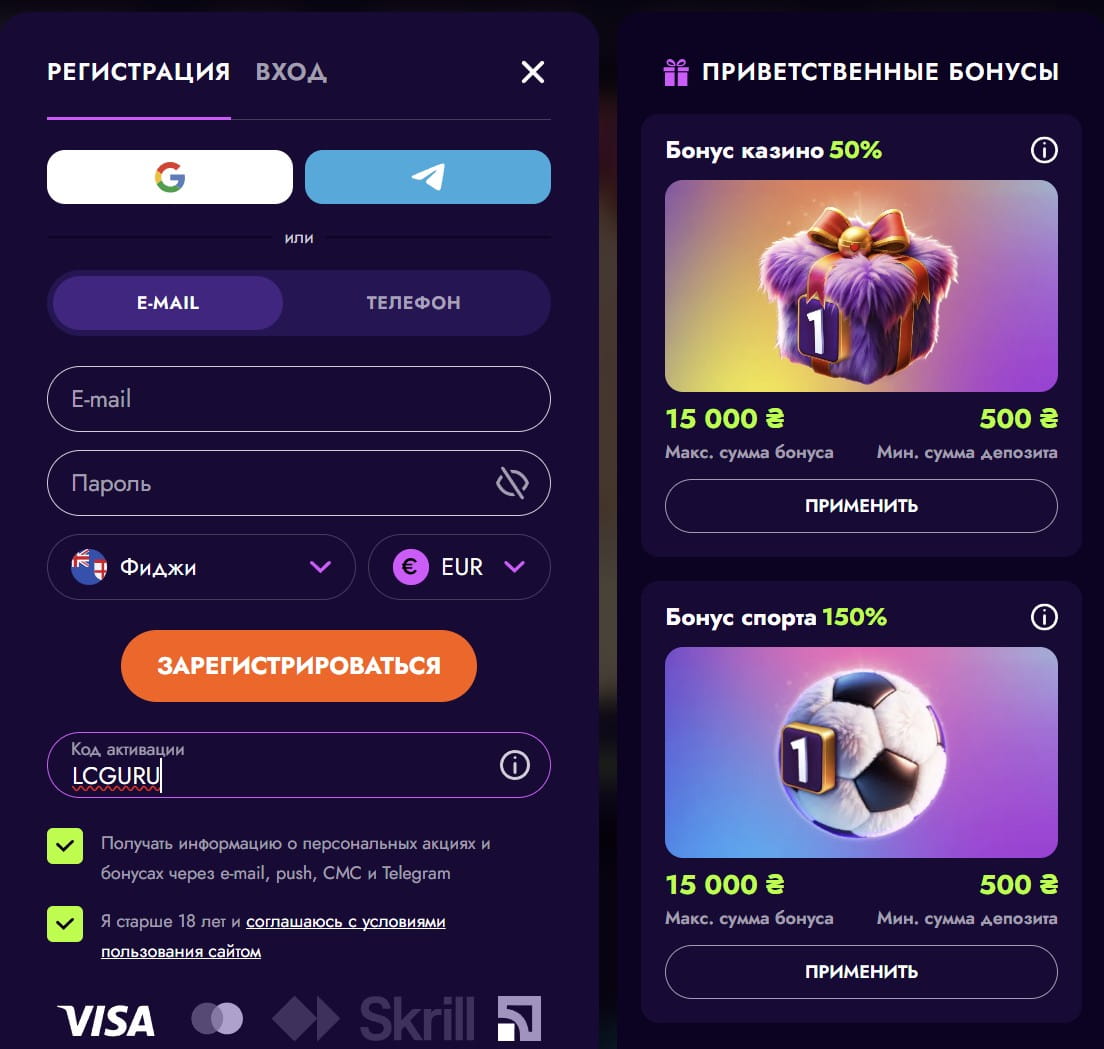Click the ЗАРЕГИСТРИРОВАТЬСЯ button
The image size is (1104, 1049).
pos(299,665)
